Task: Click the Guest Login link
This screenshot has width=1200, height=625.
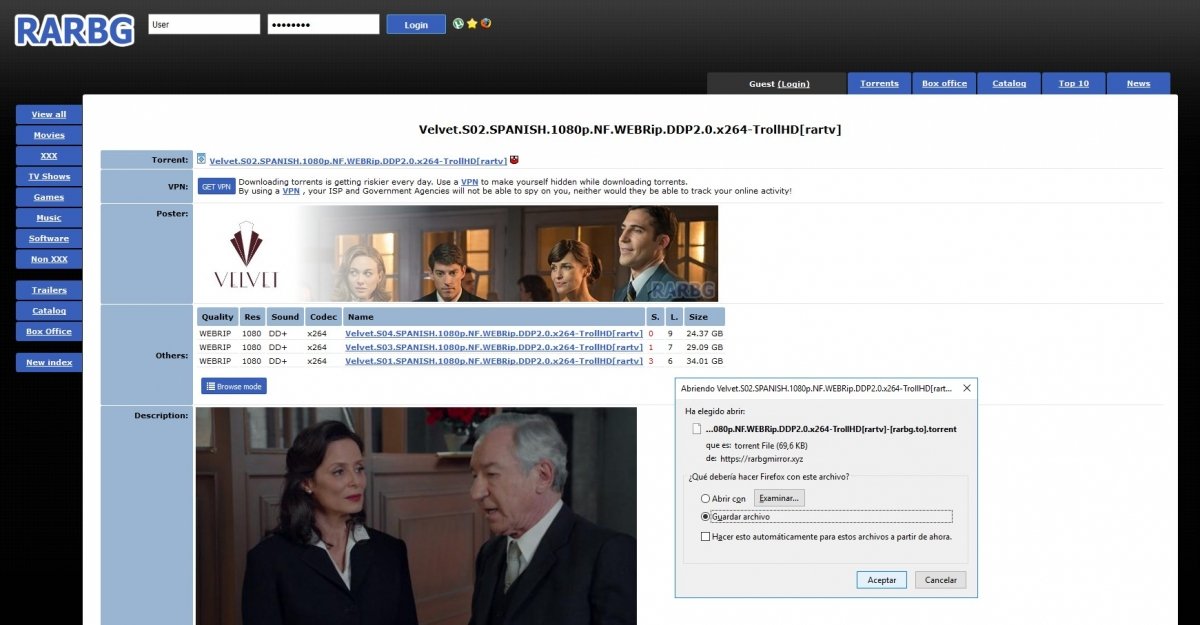Action: [x=794, y=84]
